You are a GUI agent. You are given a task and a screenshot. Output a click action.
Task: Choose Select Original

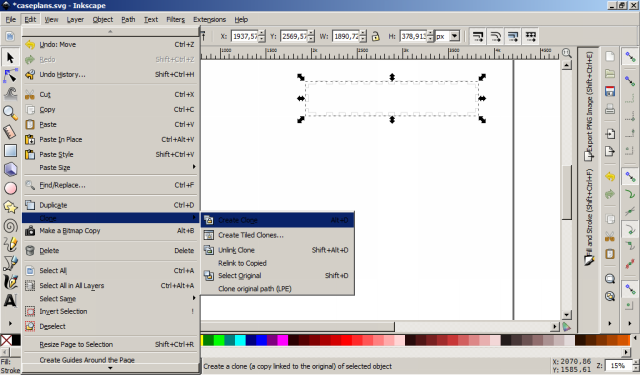pyautogui.click(x=278, y=275)
